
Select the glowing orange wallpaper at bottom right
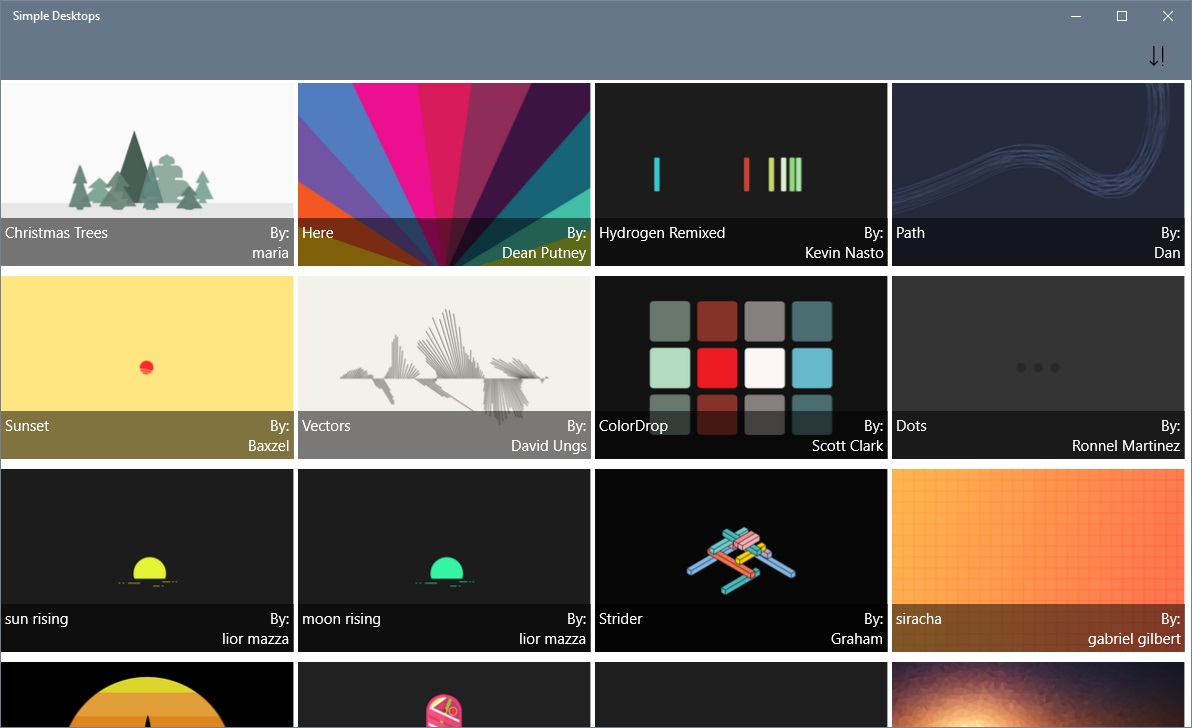pyautogui.click(x=1037, y=695)
